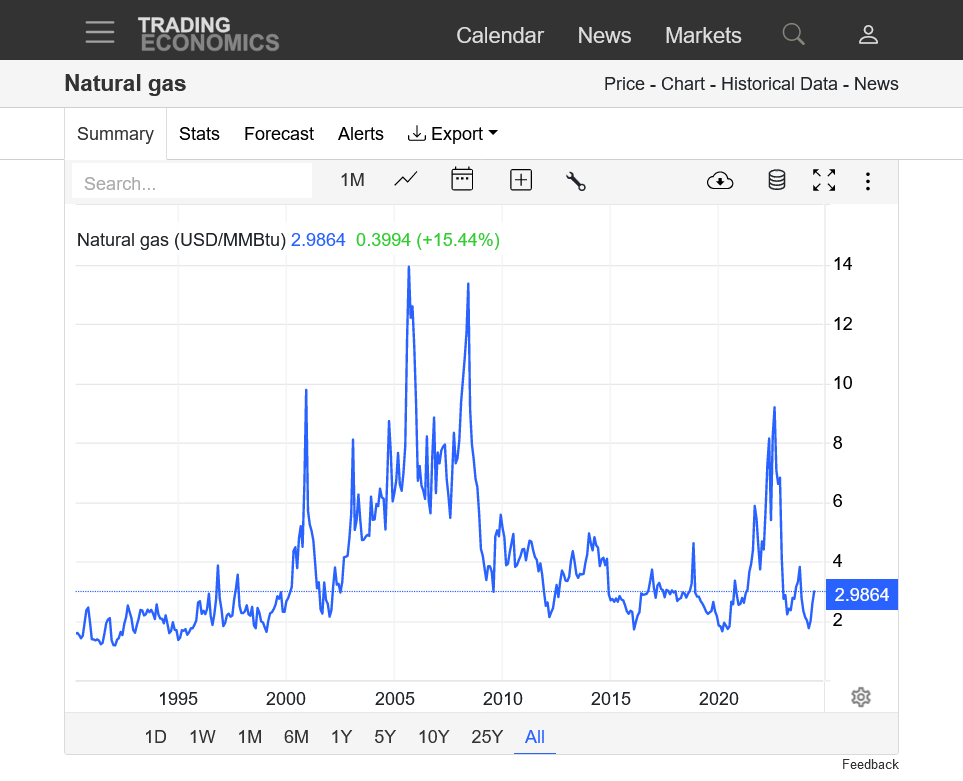Click the add comparison plus icon
Image resolution: width=963 pixels, height=781 pixels.
coord(520,180)
